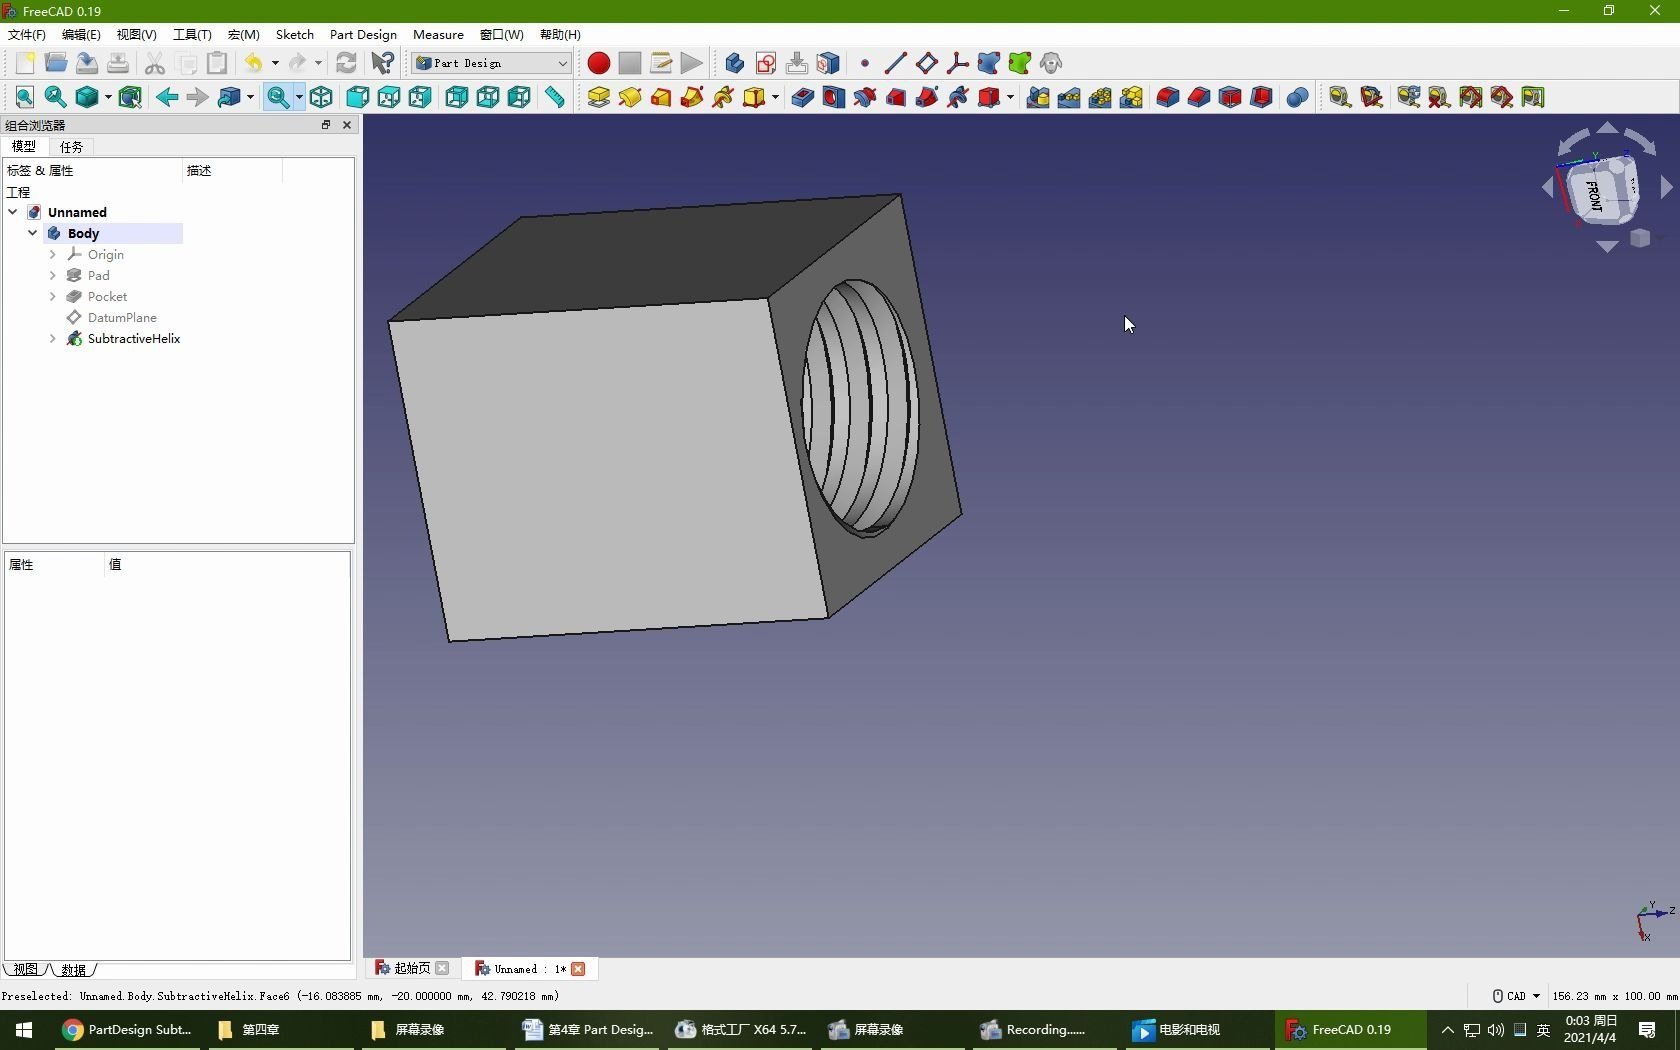Screen dimensions: 1680x1050
Task: Switch view to Isometric
Action: pyautogui.click(x=321, y=97)
